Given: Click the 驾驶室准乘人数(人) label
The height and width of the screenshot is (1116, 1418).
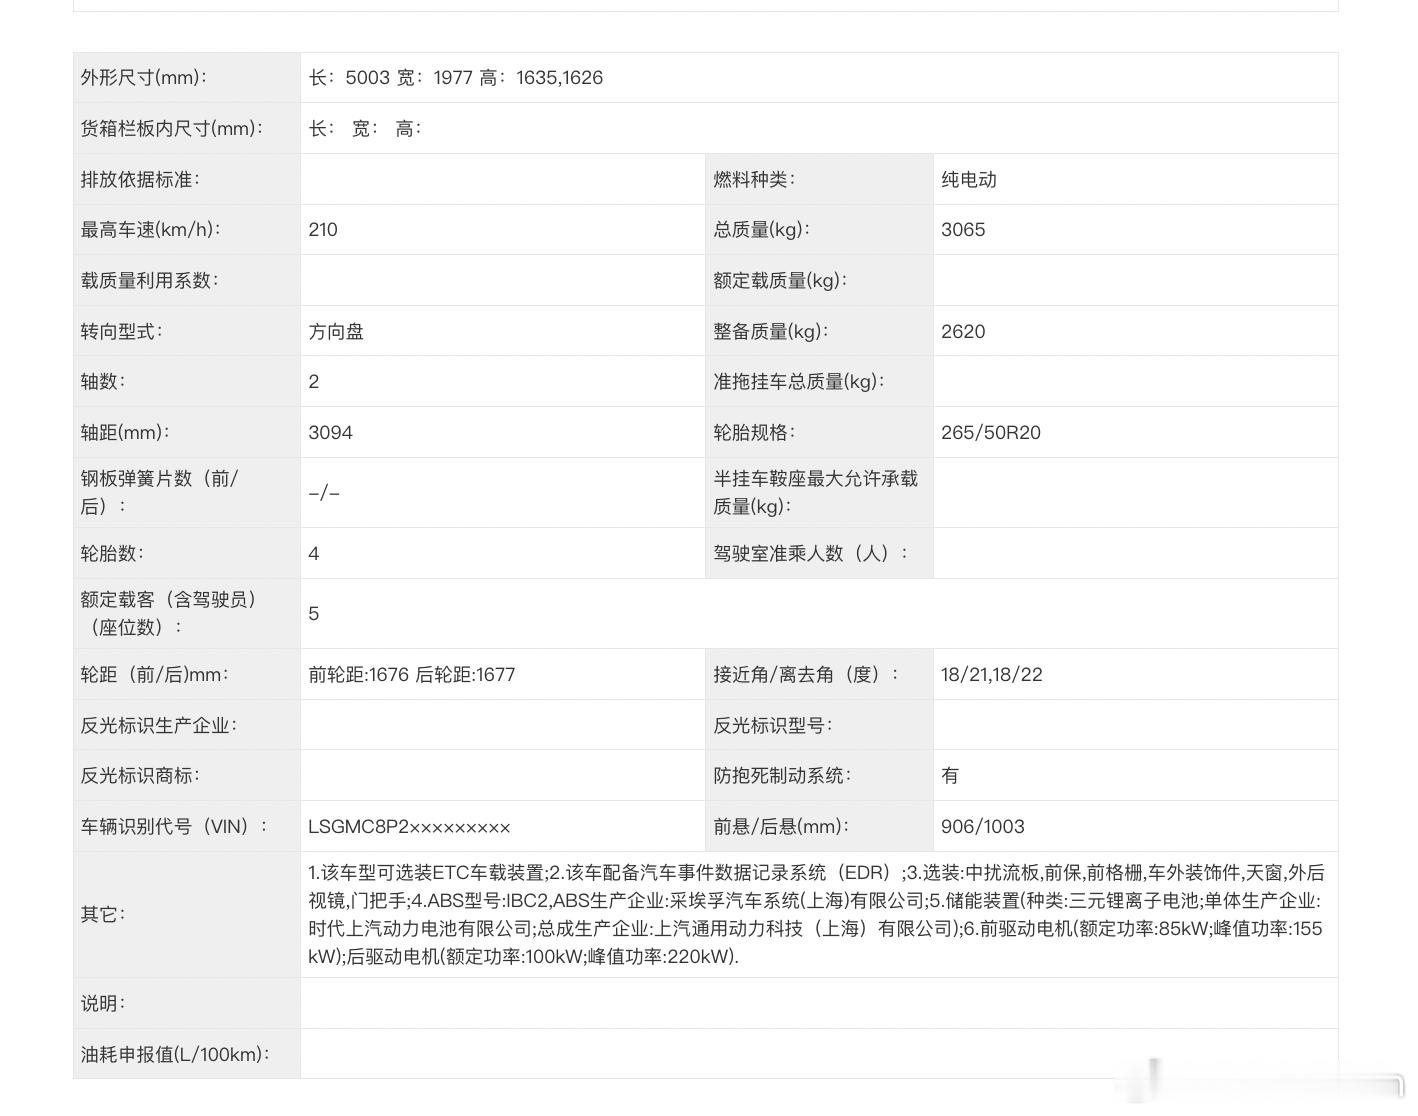Looking at the screenshot, I should [811, 554].
